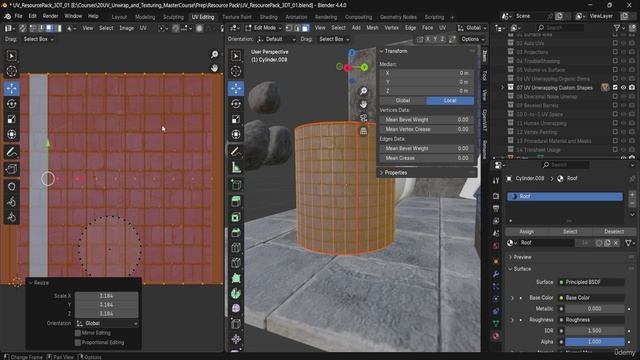Viewport: 640px width, 360px height.
Task: Click the viewport zoom magnifier icon
Action: 363,91
